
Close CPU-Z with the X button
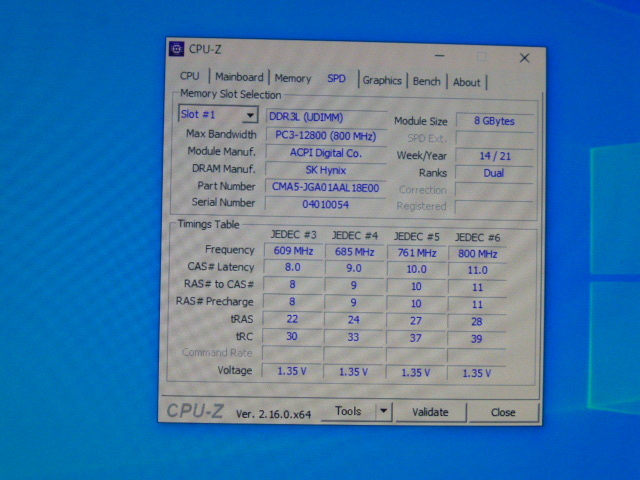pyautogui.click(x=524, y=58)
